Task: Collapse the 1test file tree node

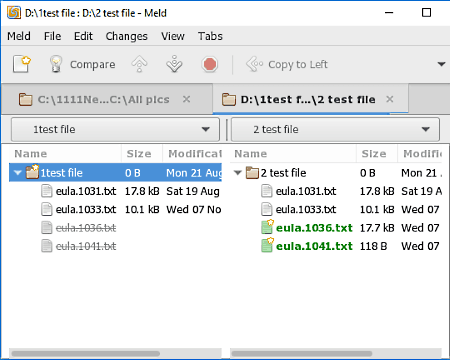Action: point(18,173)
